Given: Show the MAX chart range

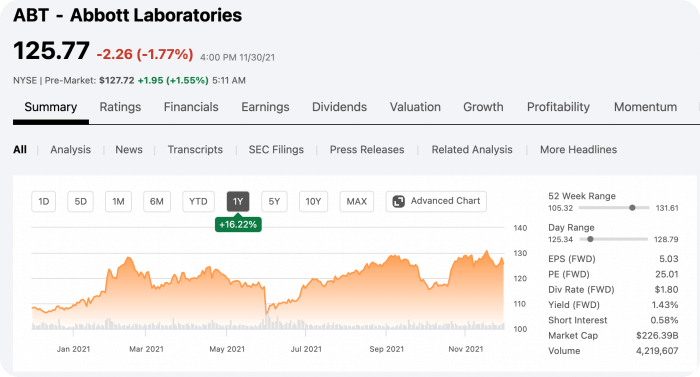Looking at the screenshot, I should click(357, 201).
